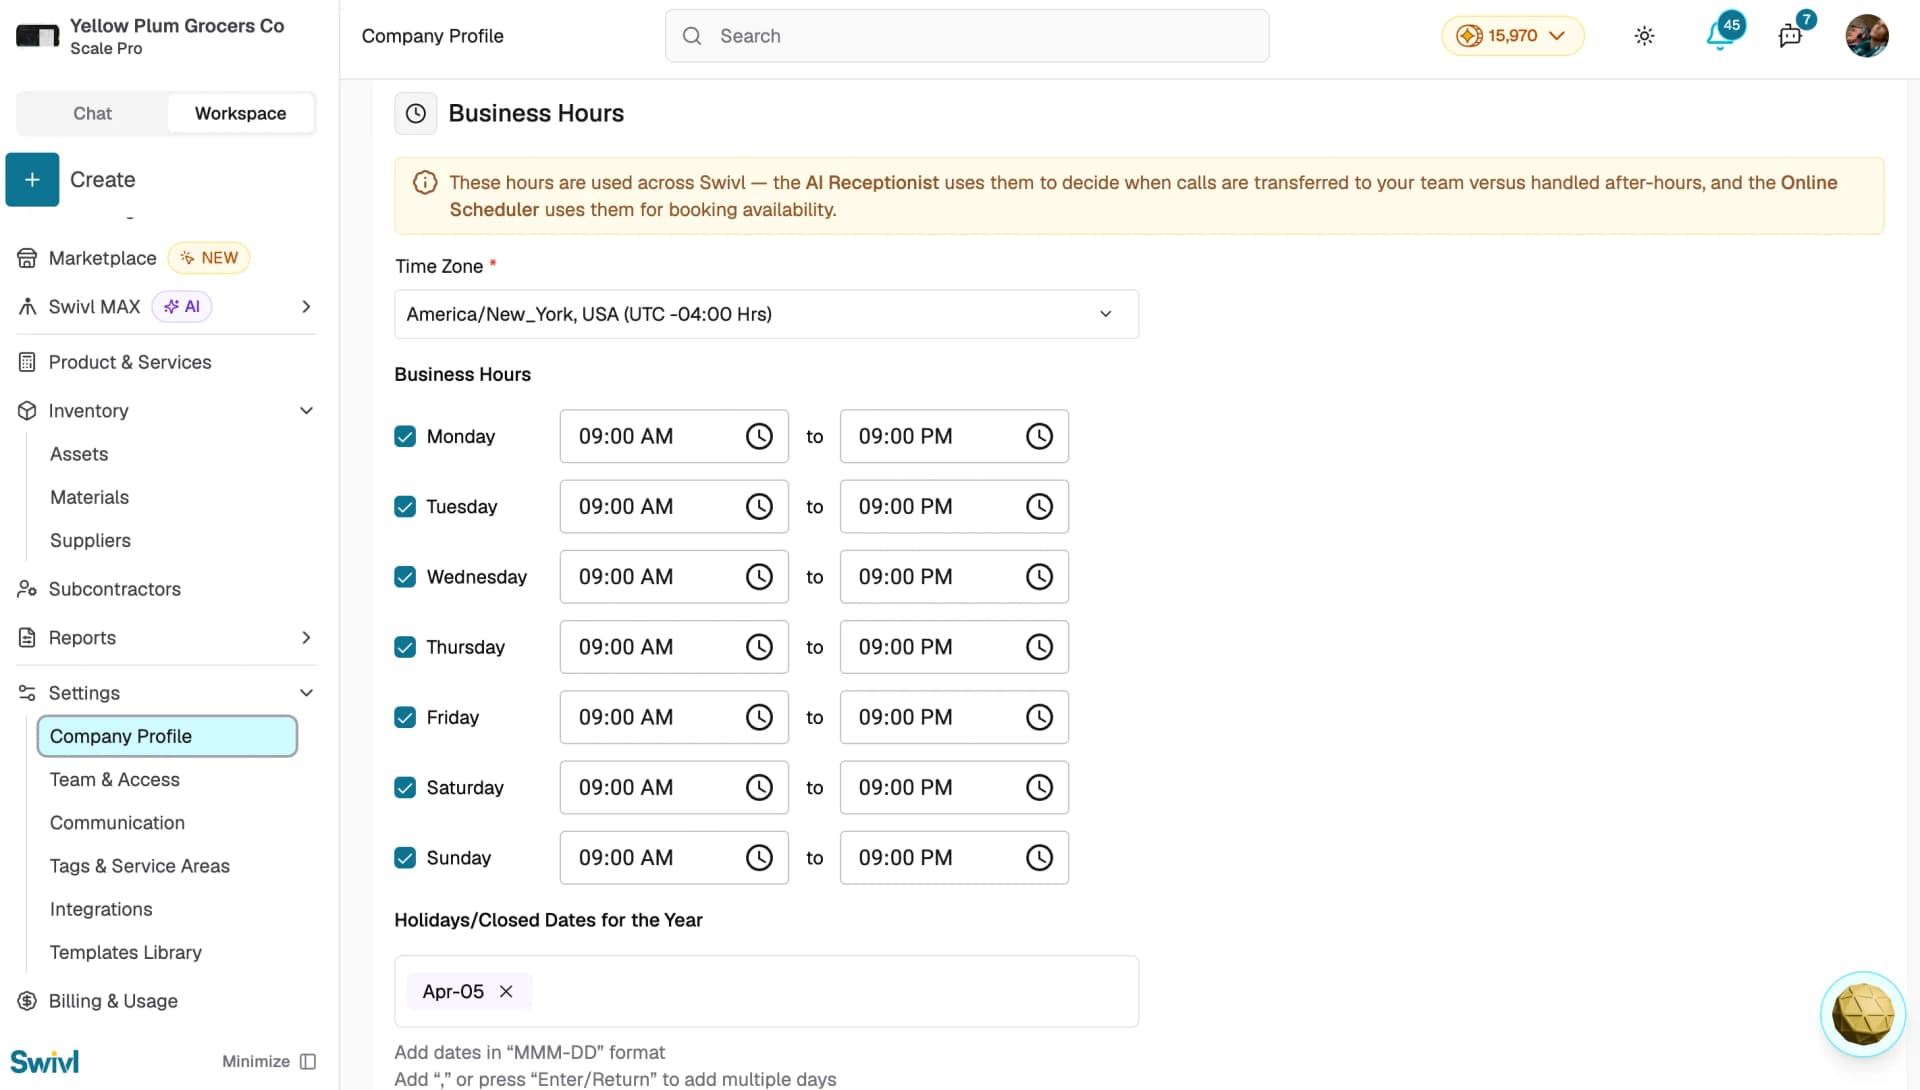The height and width of the screenshot is (1090, 1920).
Task: Toggle the light/dark theme sun icon
Action: click(1644, 36)
